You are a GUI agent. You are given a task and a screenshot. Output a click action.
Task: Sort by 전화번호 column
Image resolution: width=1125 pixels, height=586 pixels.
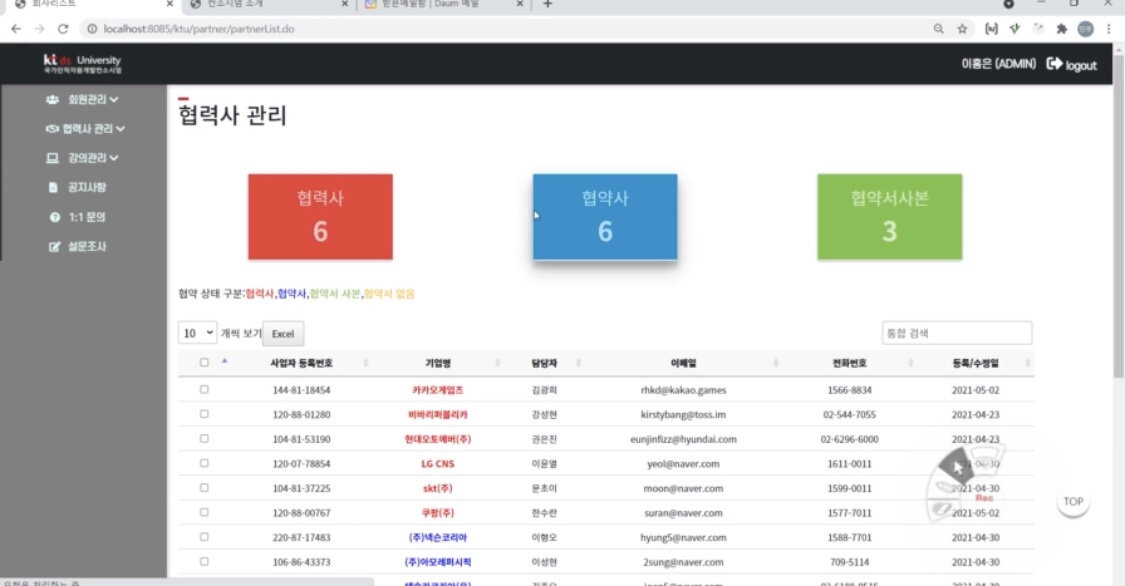pyautogui.click(x=849, y=363)
